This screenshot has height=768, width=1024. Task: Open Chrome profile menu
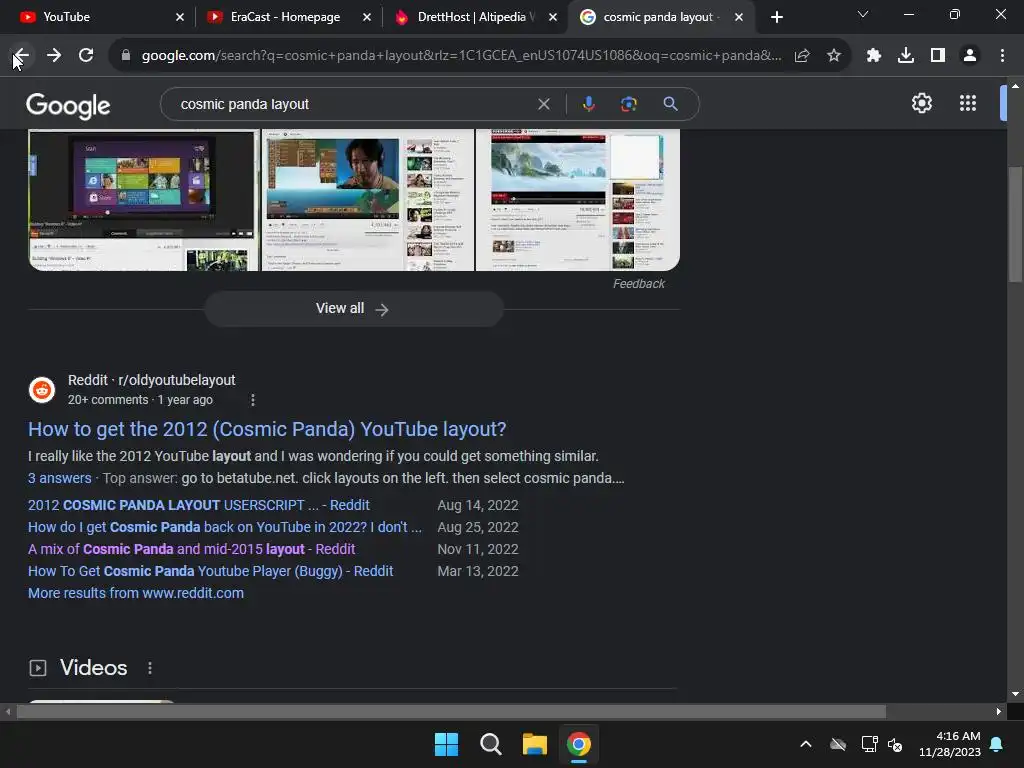pyautogui.click(x=970, y=56)
